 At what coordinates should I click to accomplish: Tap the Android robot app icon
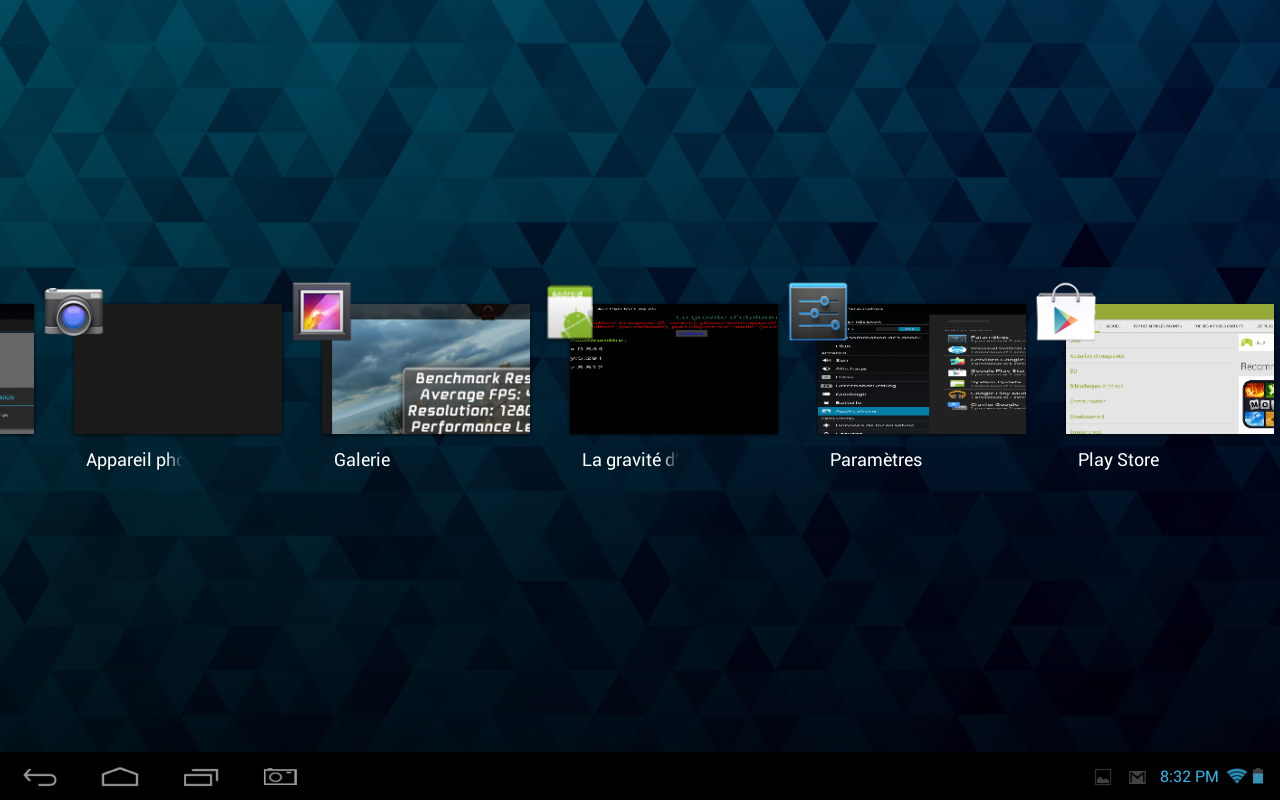570,312
